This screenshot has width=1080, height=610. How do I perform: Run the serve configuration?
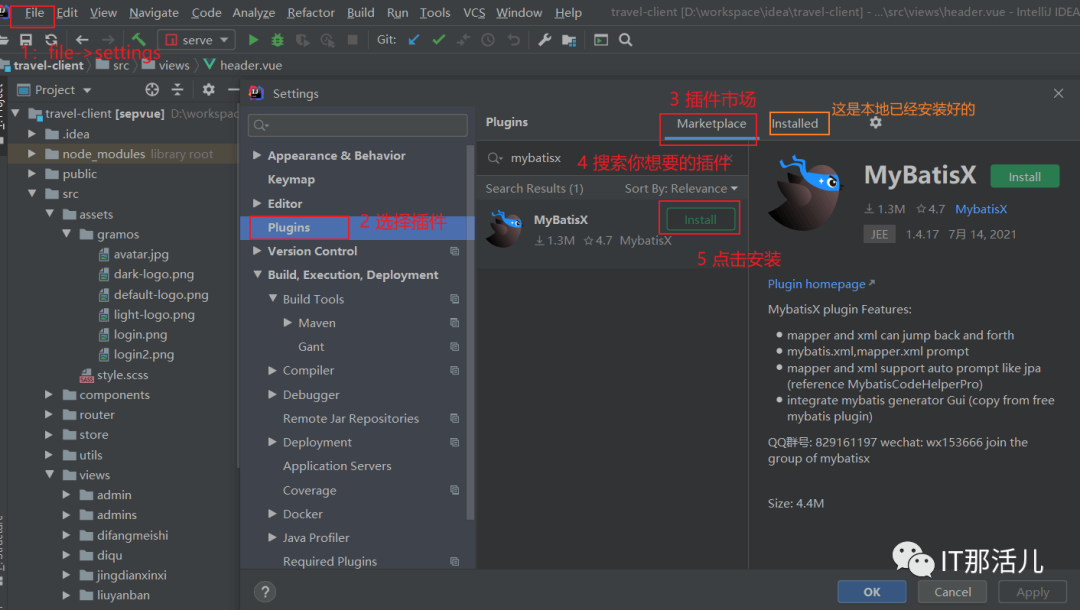click(253, 40)
